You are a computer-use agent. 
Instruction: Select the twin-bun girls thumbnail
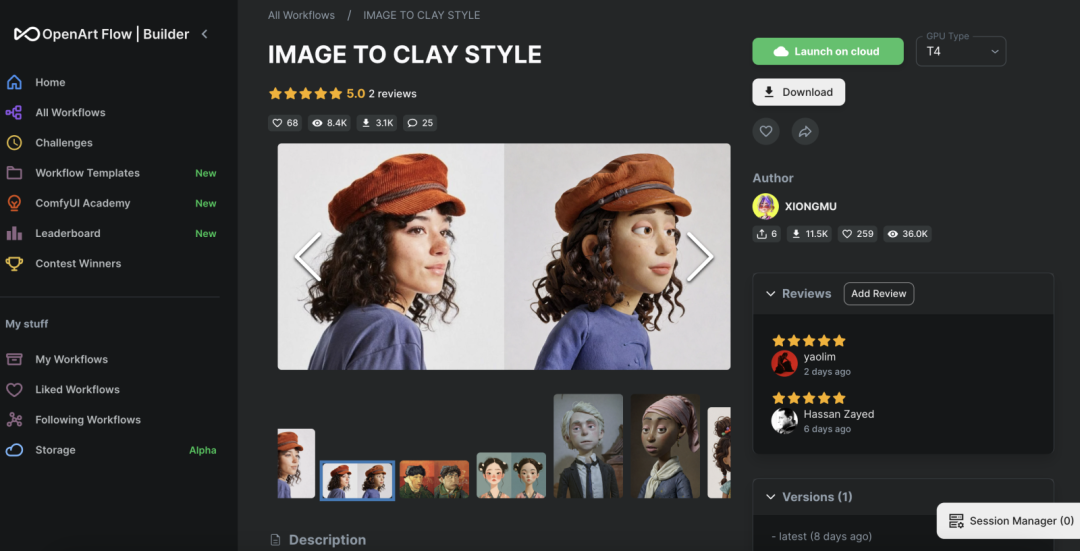pos(511,475)
